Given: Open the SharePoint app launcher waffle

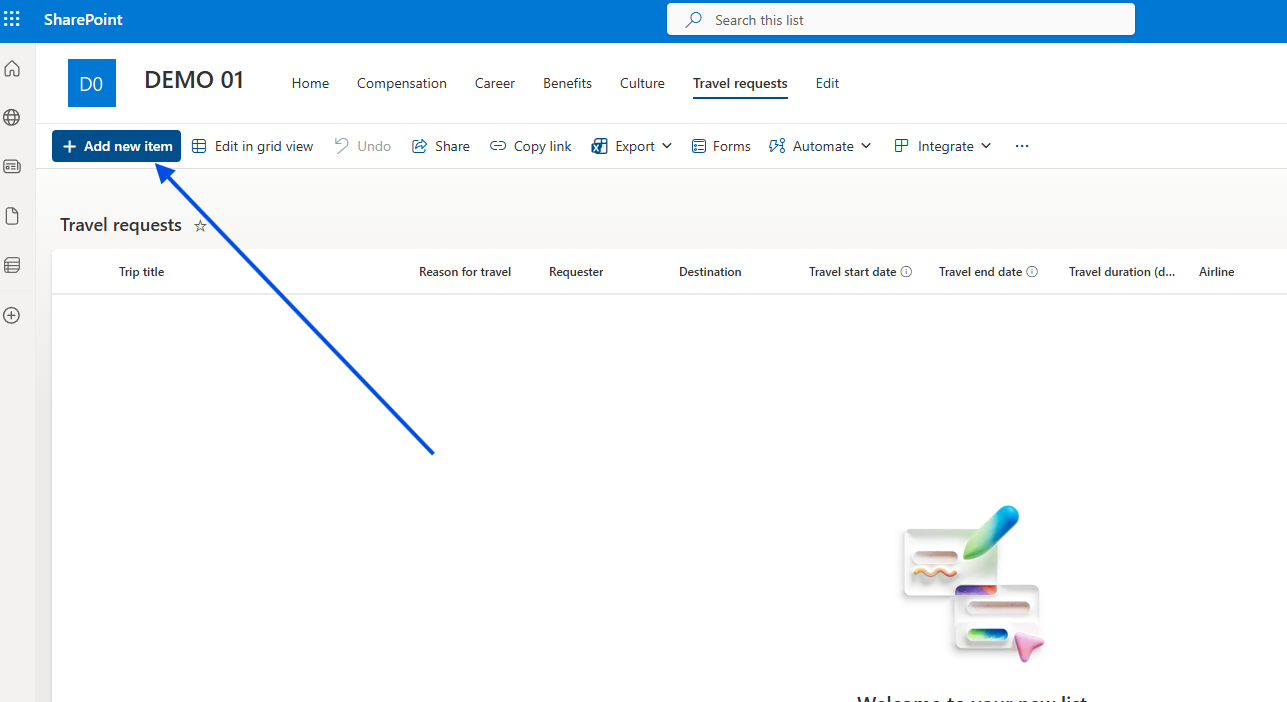Looking at the screenshot, I should tap(12, 19).
